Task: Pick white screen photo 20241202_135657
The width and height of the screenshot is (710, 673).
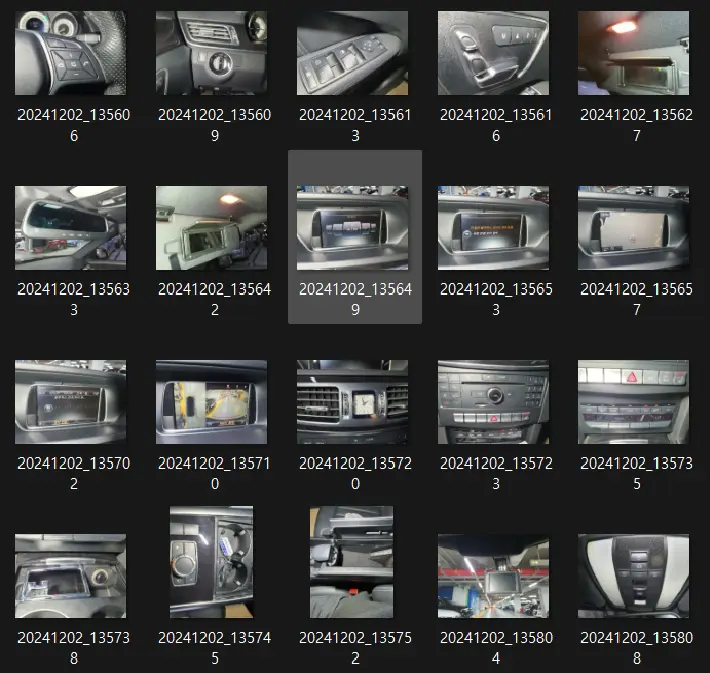Action: click(633, 228)
